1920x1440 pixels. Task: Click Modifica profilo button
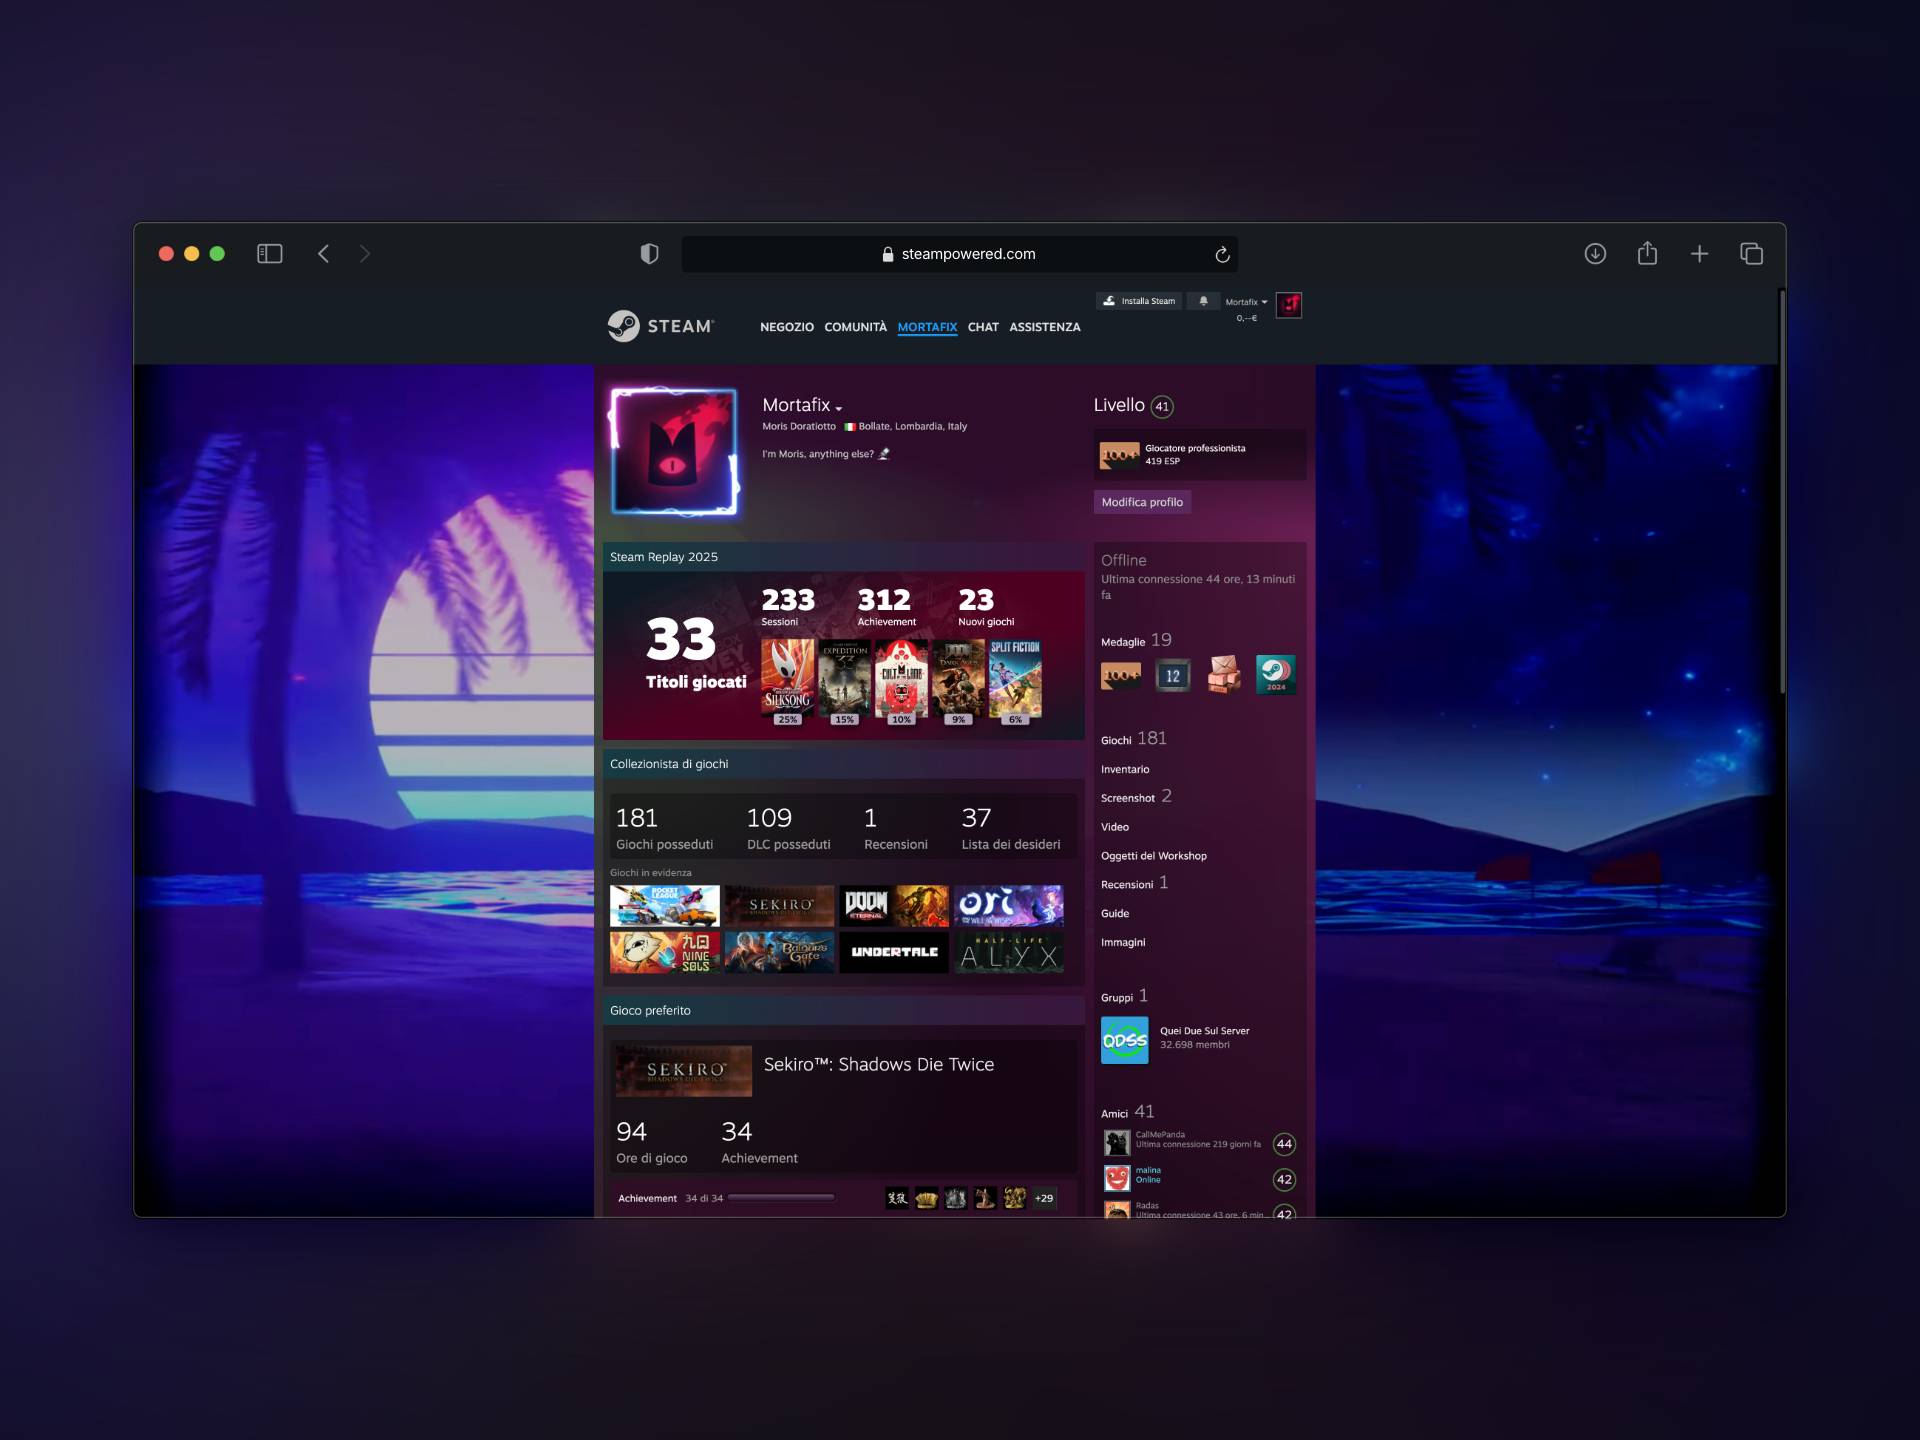(1142, 502)
